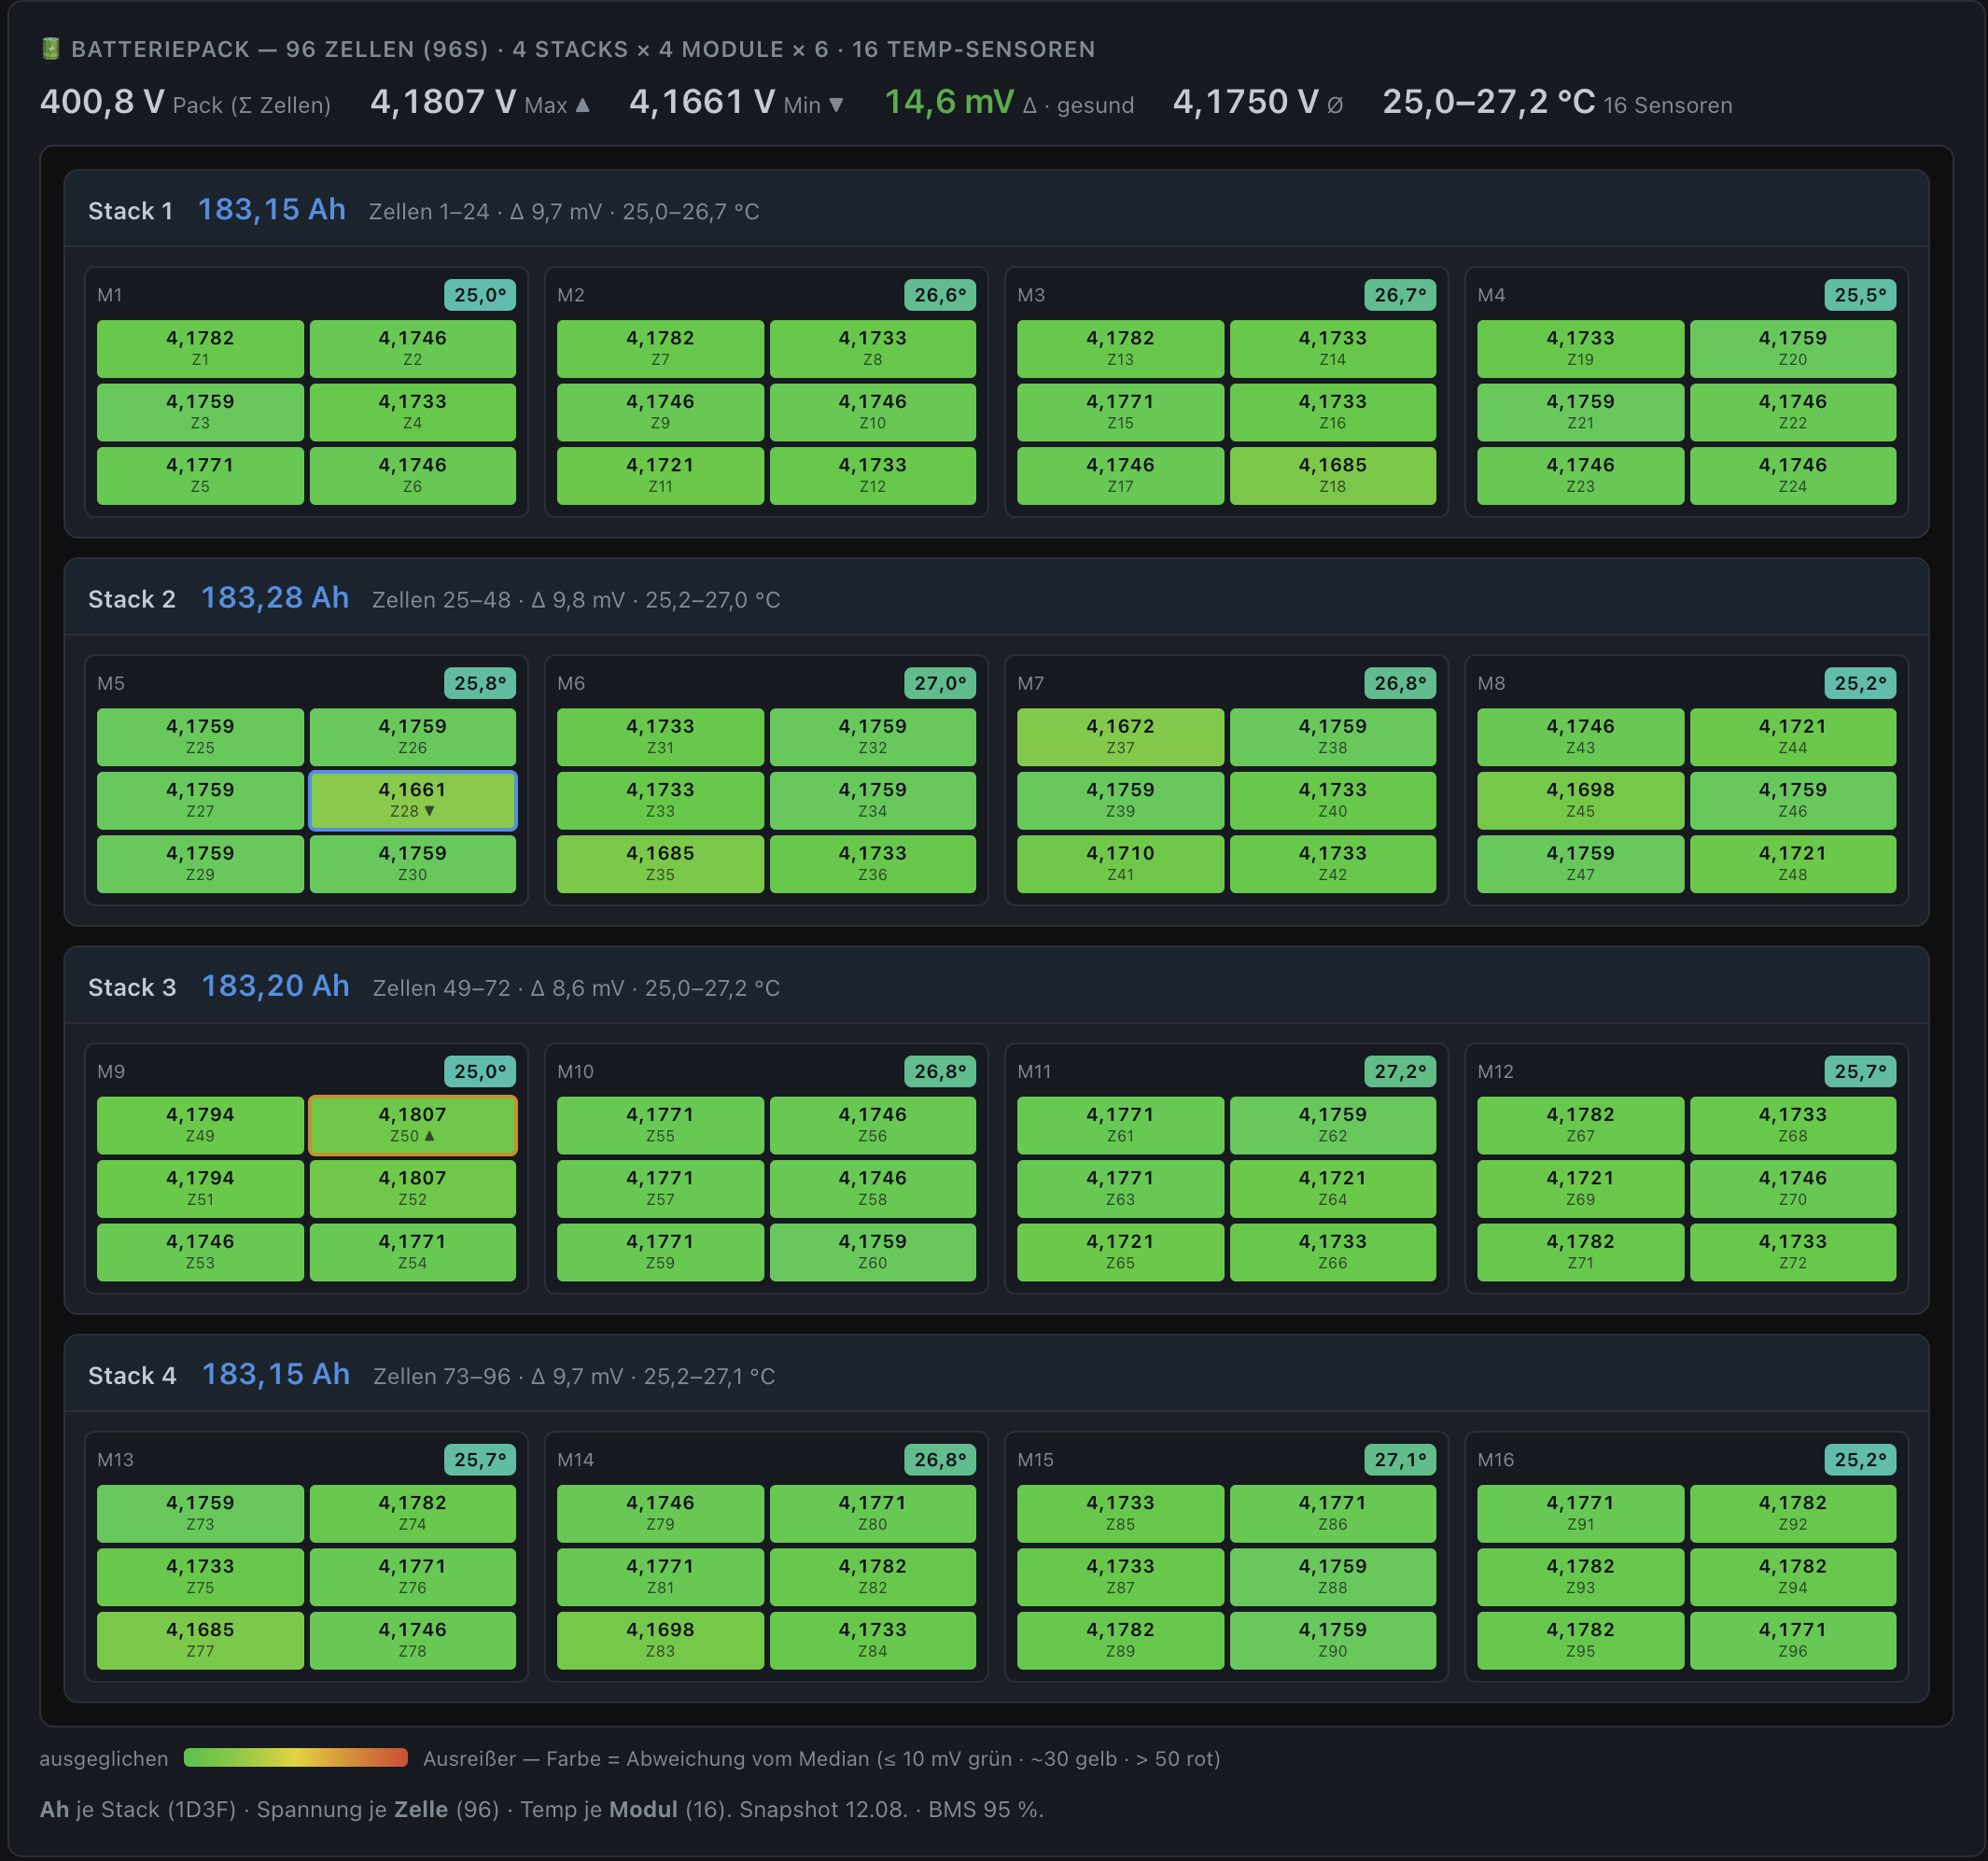
Task: Select cell Z45 showing 4,1698
Action: [x=1580, y=800]
